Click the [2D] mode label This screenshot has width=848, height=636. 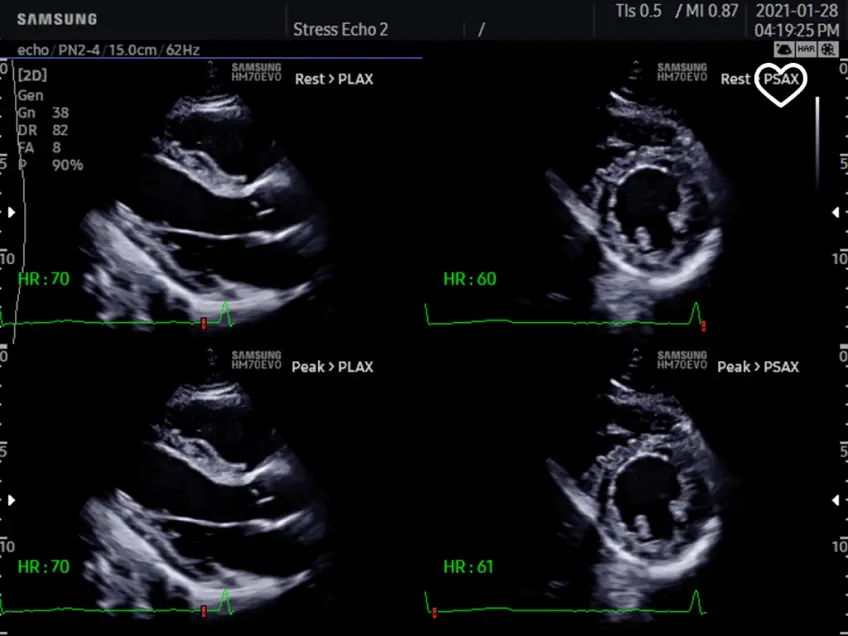point(32,75)
